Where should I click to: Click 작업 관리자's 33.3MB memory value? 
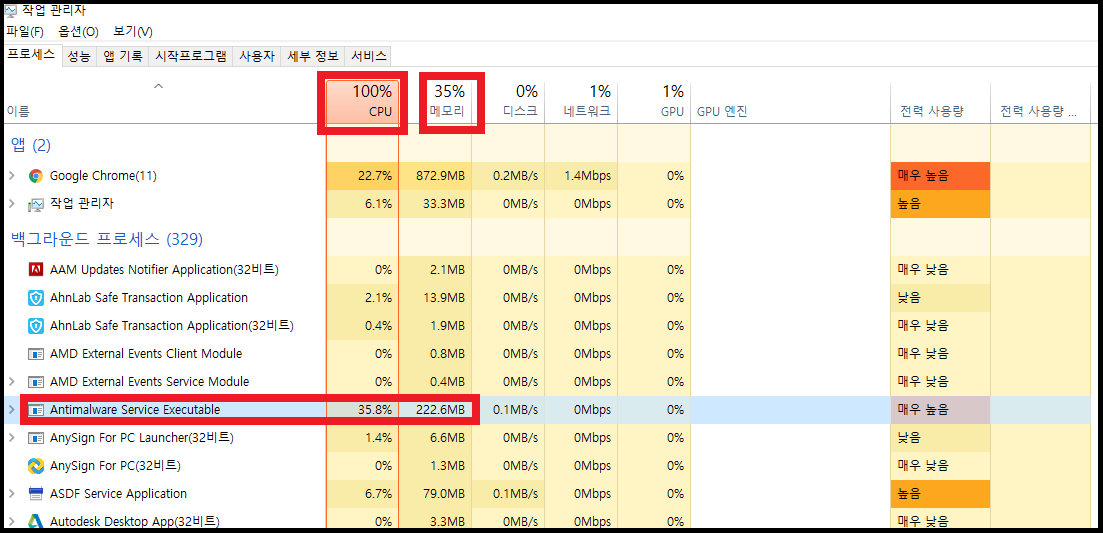tap(444, 204)
